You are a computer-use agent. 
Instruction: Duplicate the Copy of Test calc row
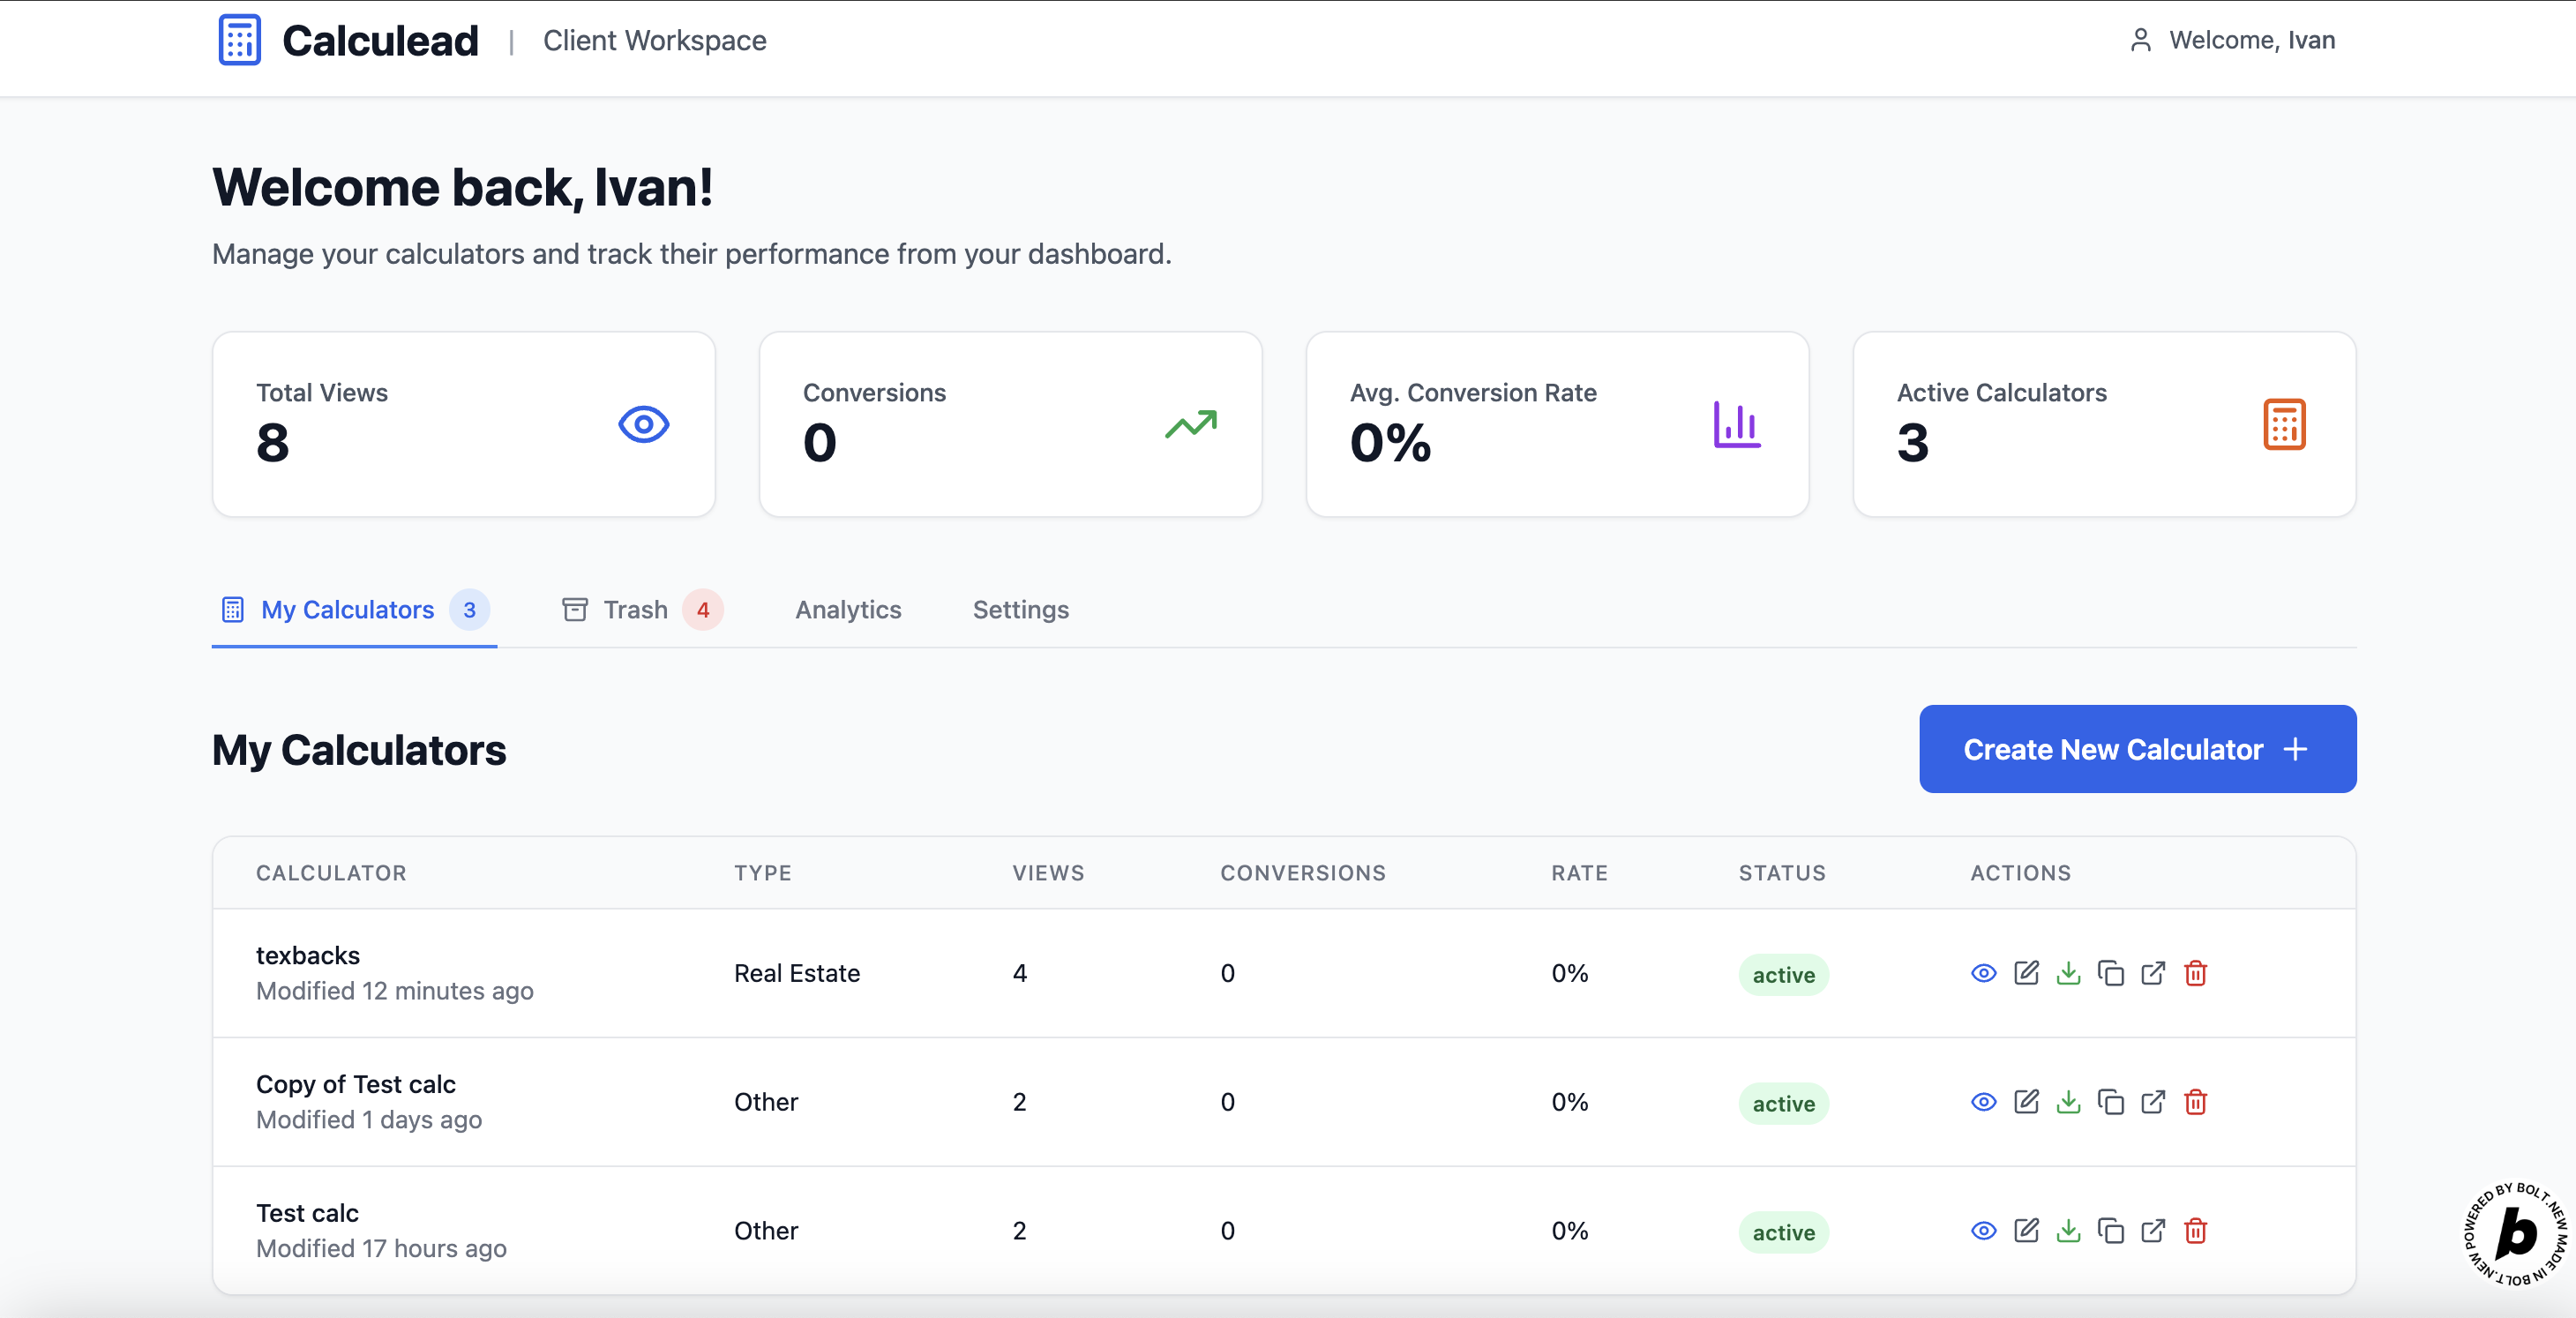[2111, 1102]
